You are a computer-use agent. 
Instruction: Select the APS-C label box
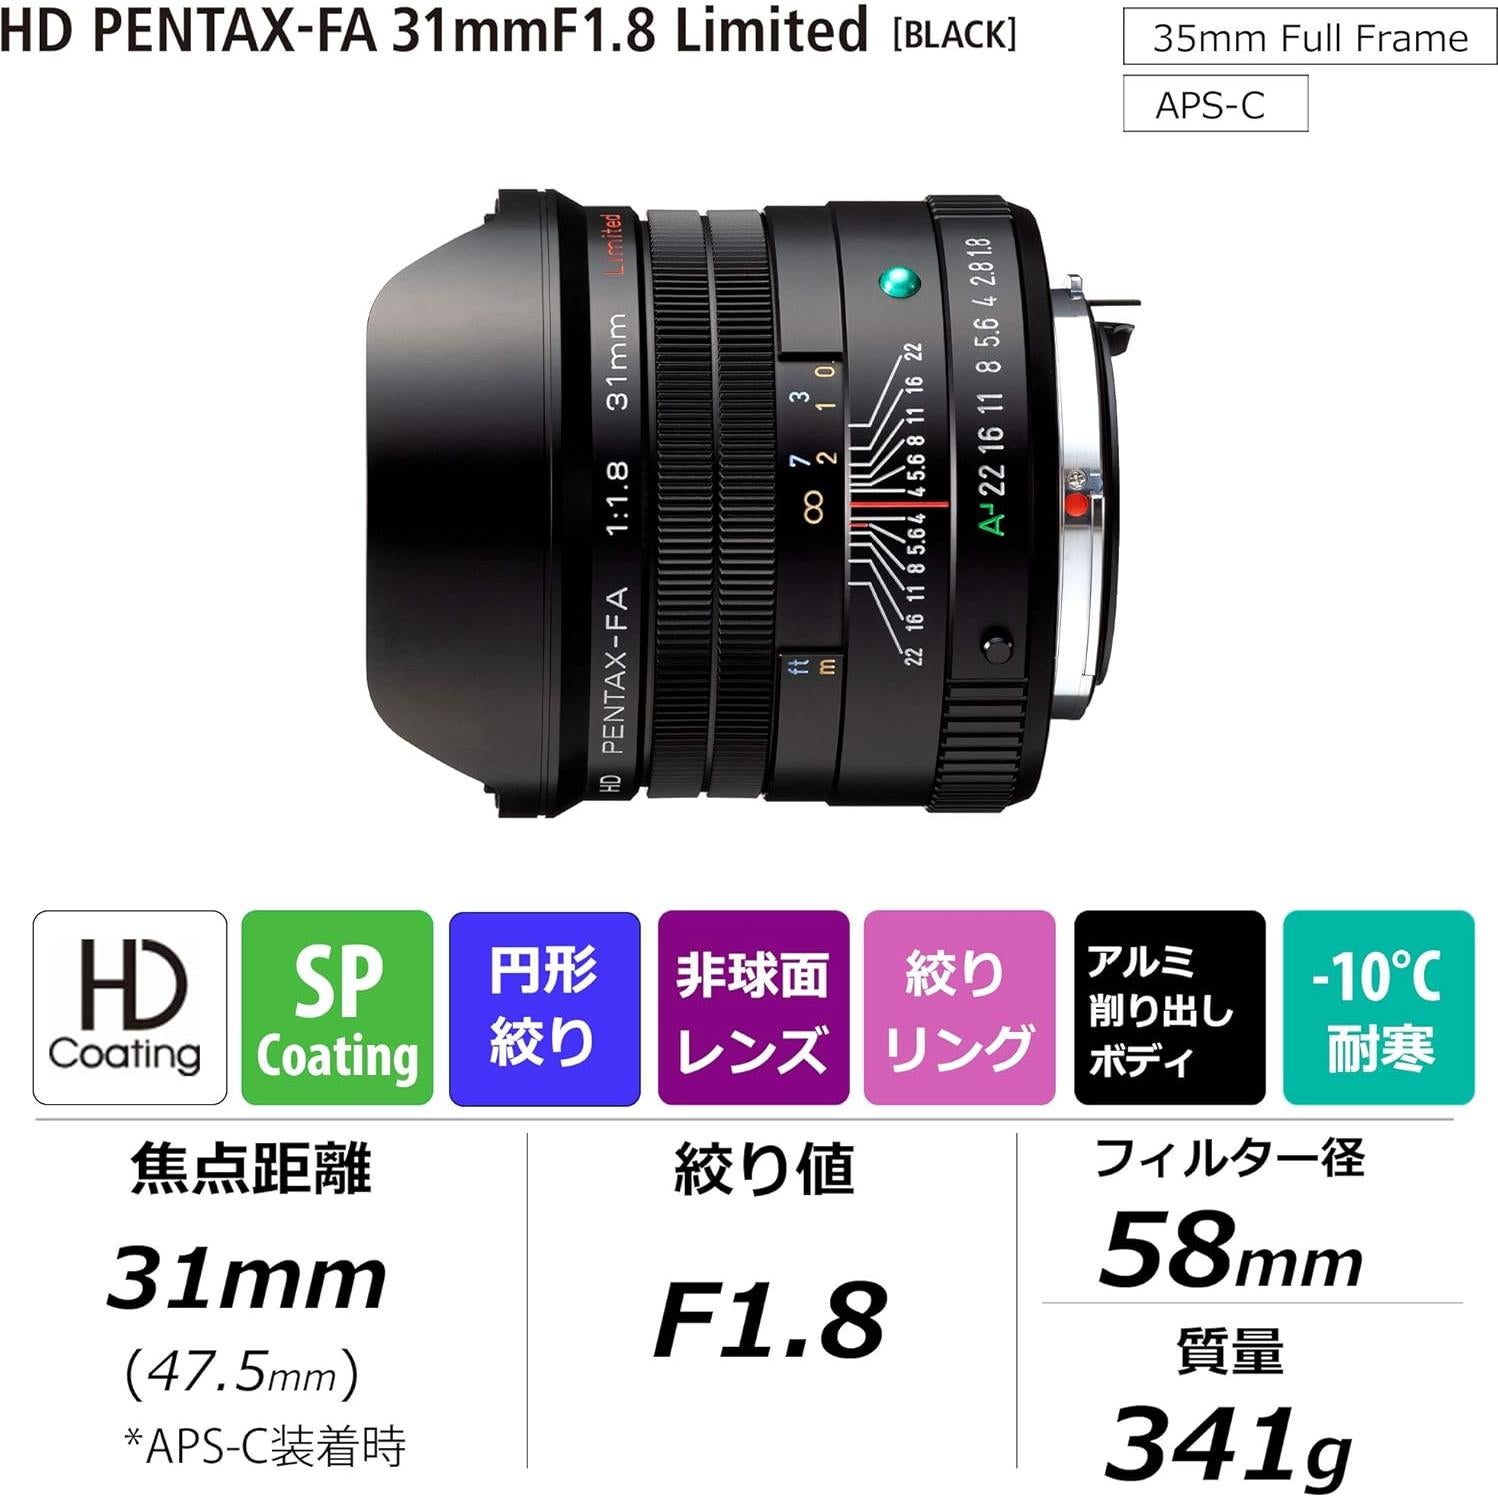point(1215,104)
